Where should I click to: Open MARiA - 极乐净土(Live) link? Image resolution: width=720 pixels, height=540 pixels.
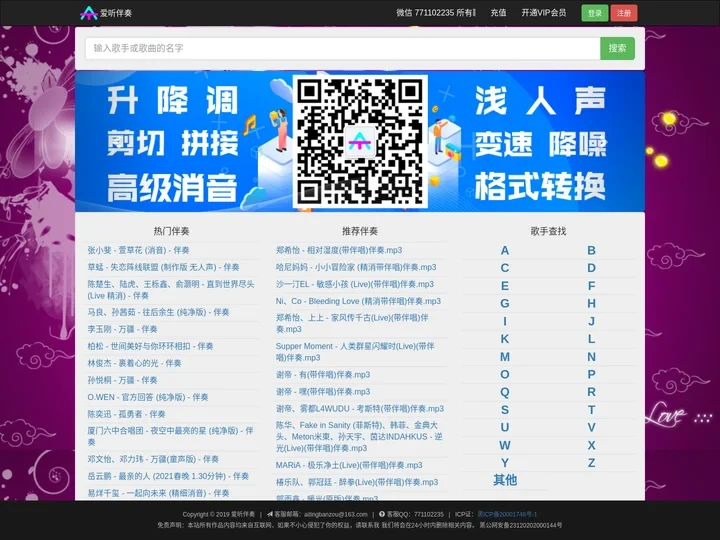click(x=349, y=465)
